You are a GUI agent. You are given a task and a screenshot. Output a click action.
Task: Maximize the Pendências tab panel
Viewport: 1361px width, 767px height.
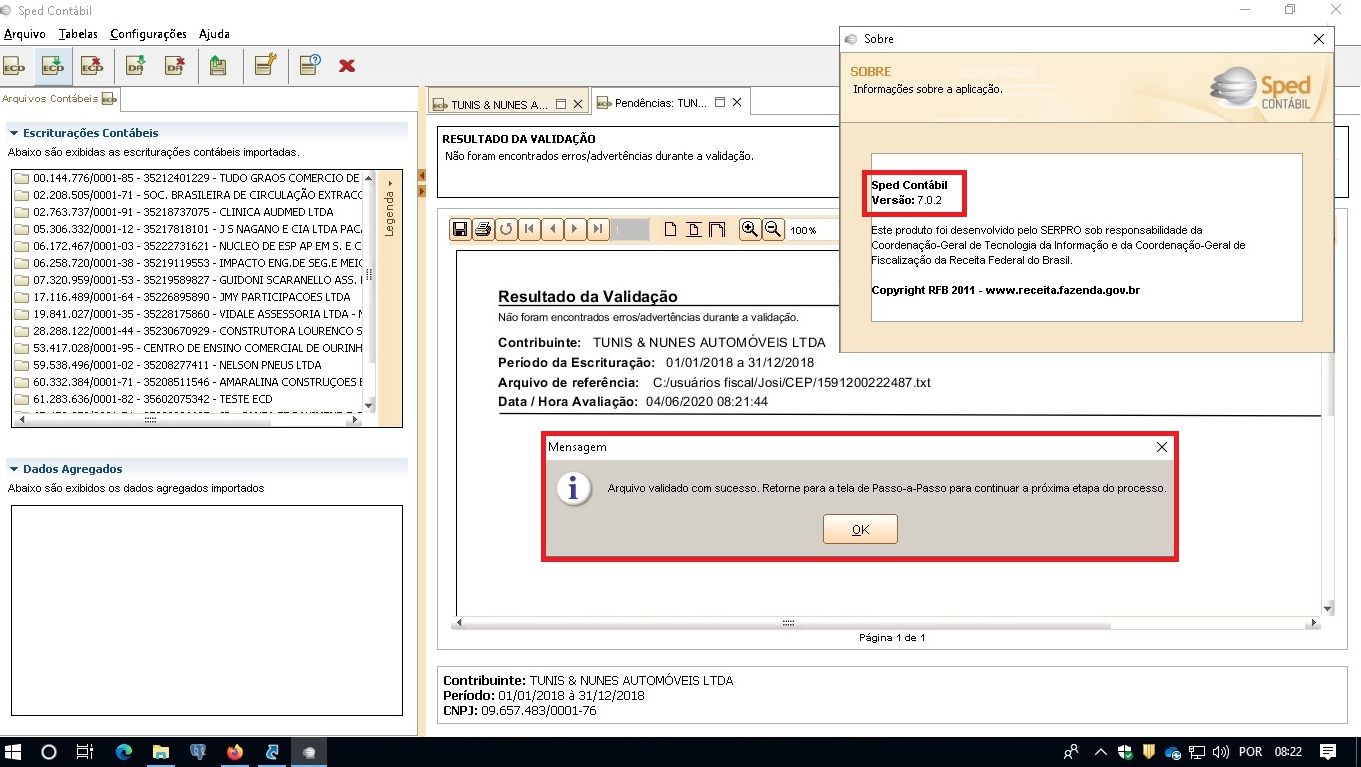pyautogui.click(x=719, y=102)
